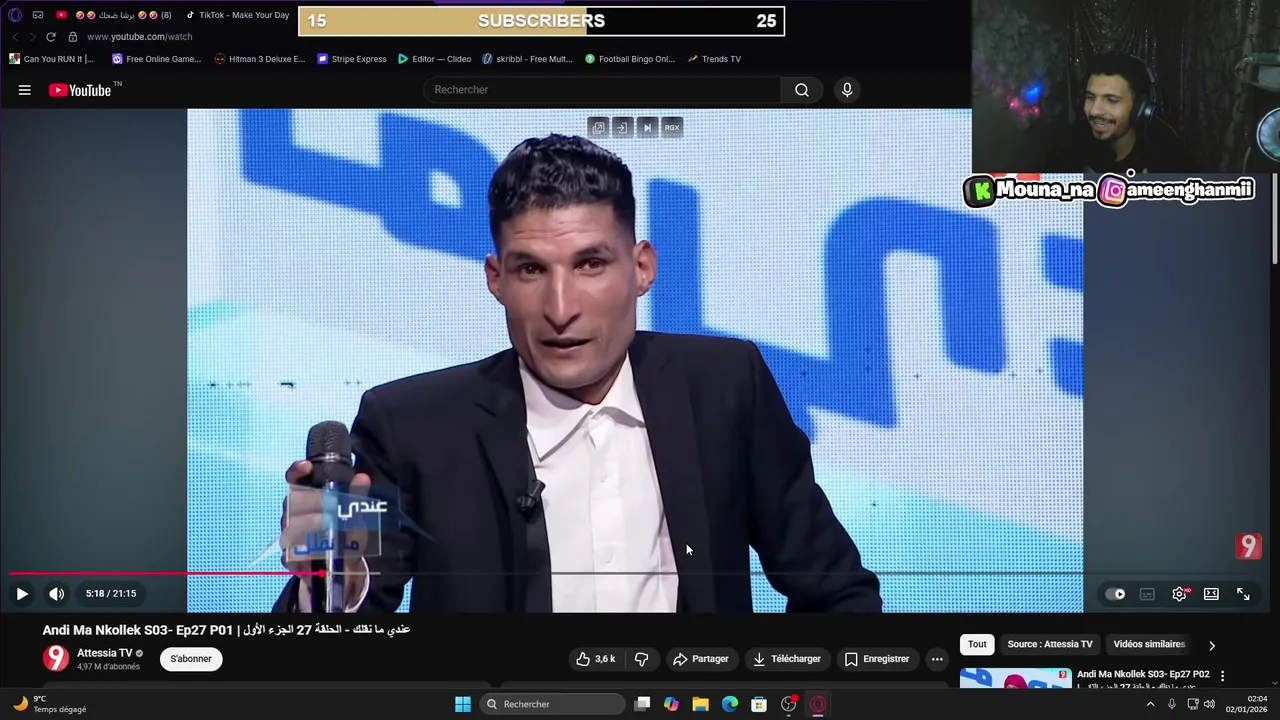Download with the Télécharger button
Screen dimensions: 1280x720
(787, 659)
